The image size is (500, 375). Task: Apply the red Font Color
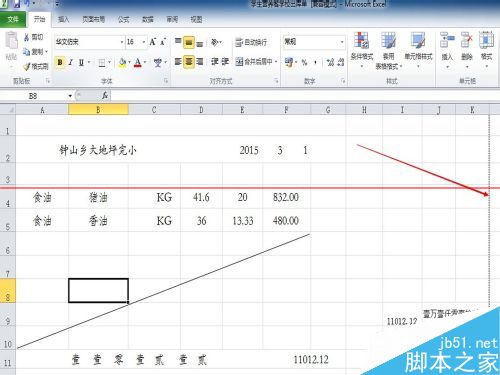(138, 62)
